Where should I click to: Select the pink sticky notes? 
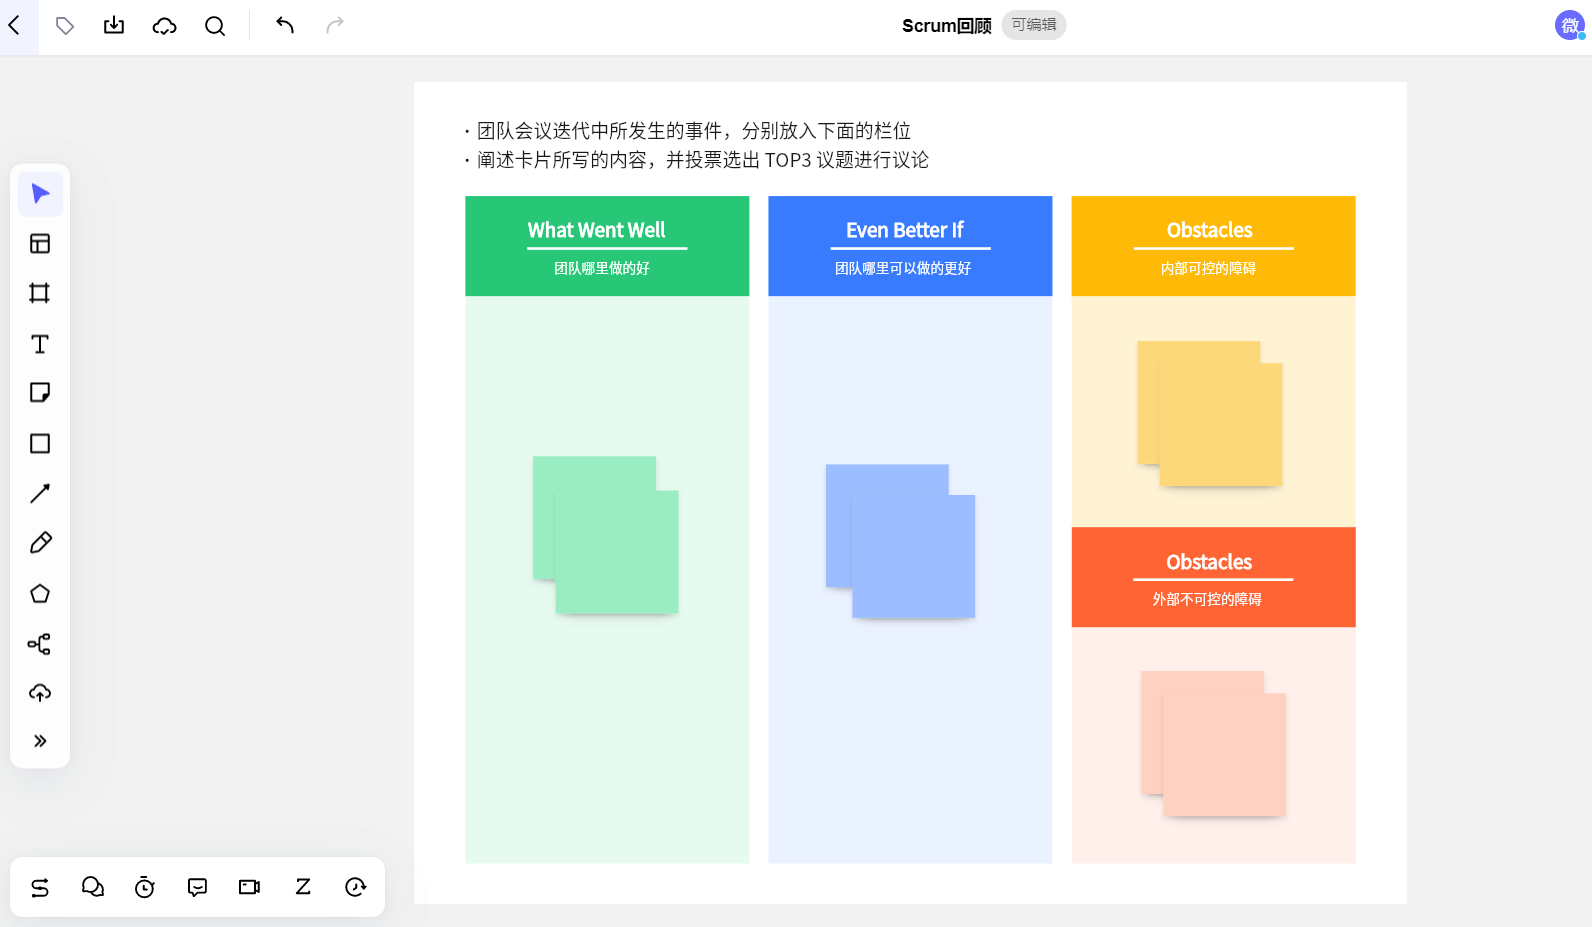click(1213, 744)
